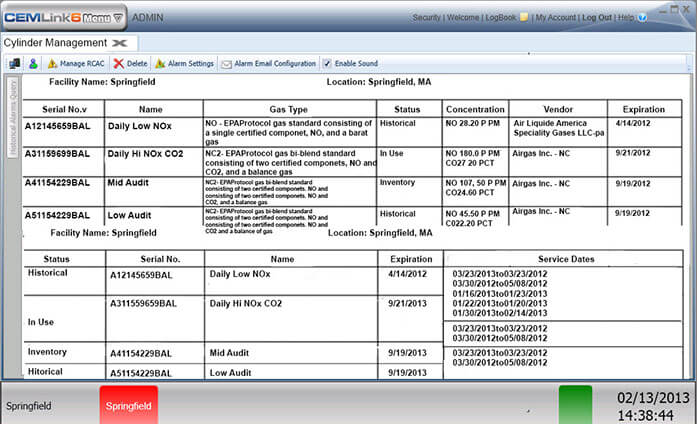The height and width of the screenshot is (424, 697).
Task: Open the Help link
Action: [625, 17]
